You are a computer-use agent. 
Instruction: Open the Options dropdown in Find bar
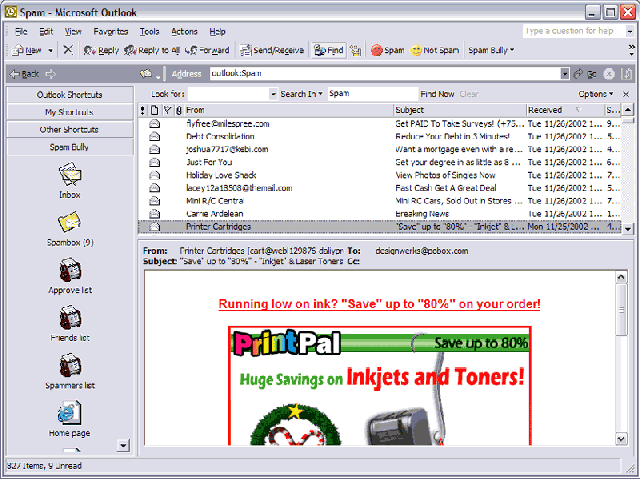click(x=596, y=94)
